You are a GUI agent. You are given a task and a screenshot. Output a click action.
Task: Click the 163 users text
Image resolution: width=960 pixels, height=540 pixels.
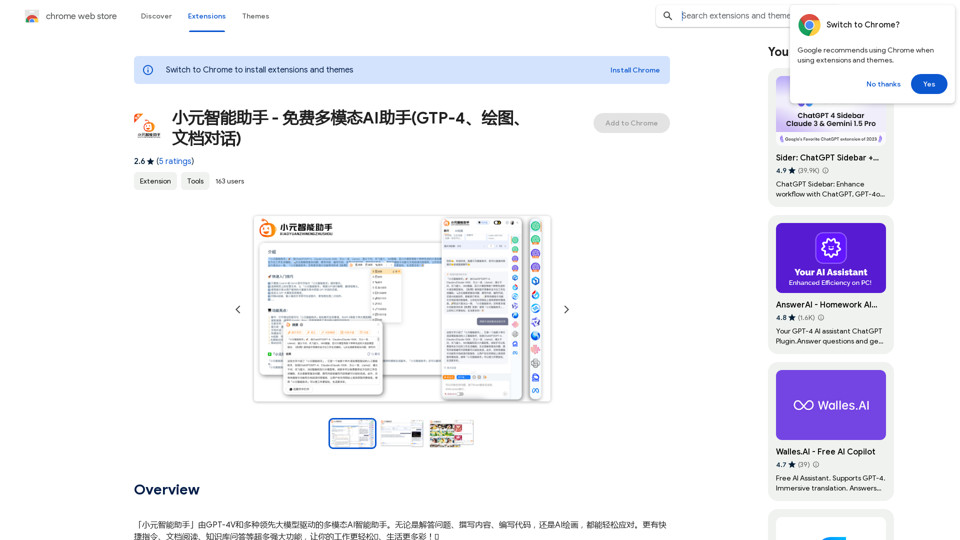click(x=230, y=181)
